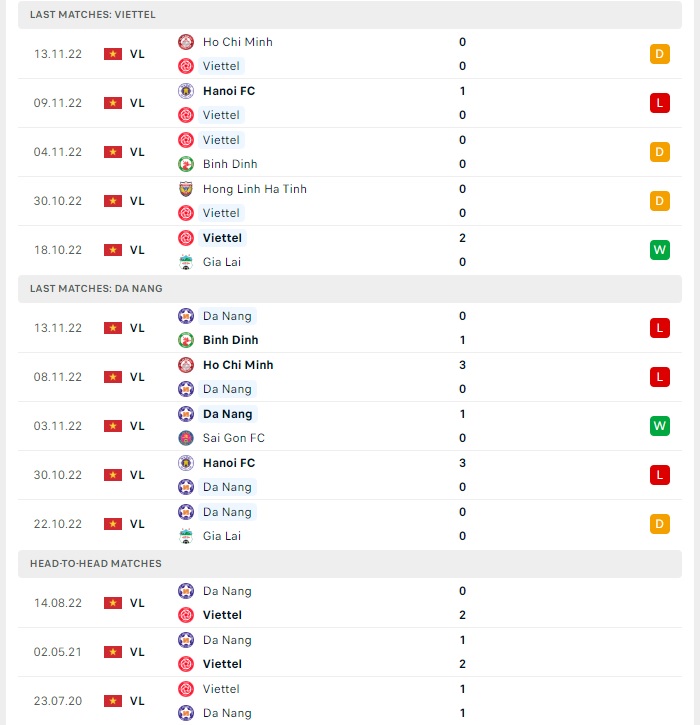Click Gia Lai logo in 18.10.22 match
Screen dimensions: 700x725
[186, 262]
